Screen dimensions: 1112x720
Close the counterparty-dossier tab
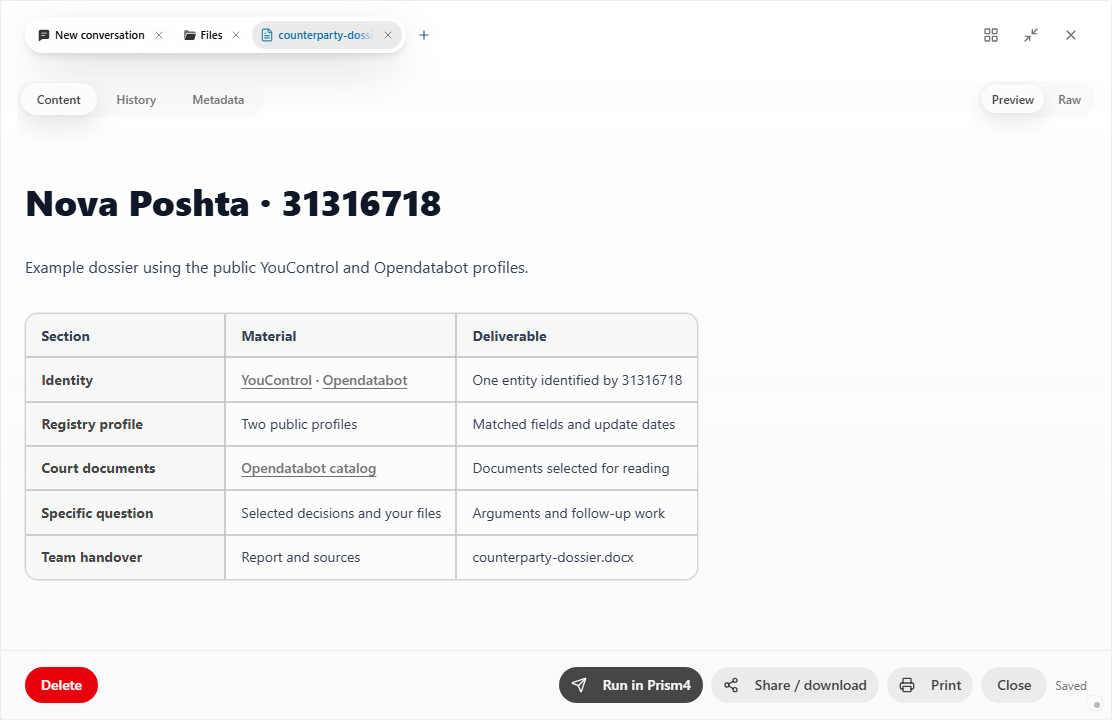[388, 35]
